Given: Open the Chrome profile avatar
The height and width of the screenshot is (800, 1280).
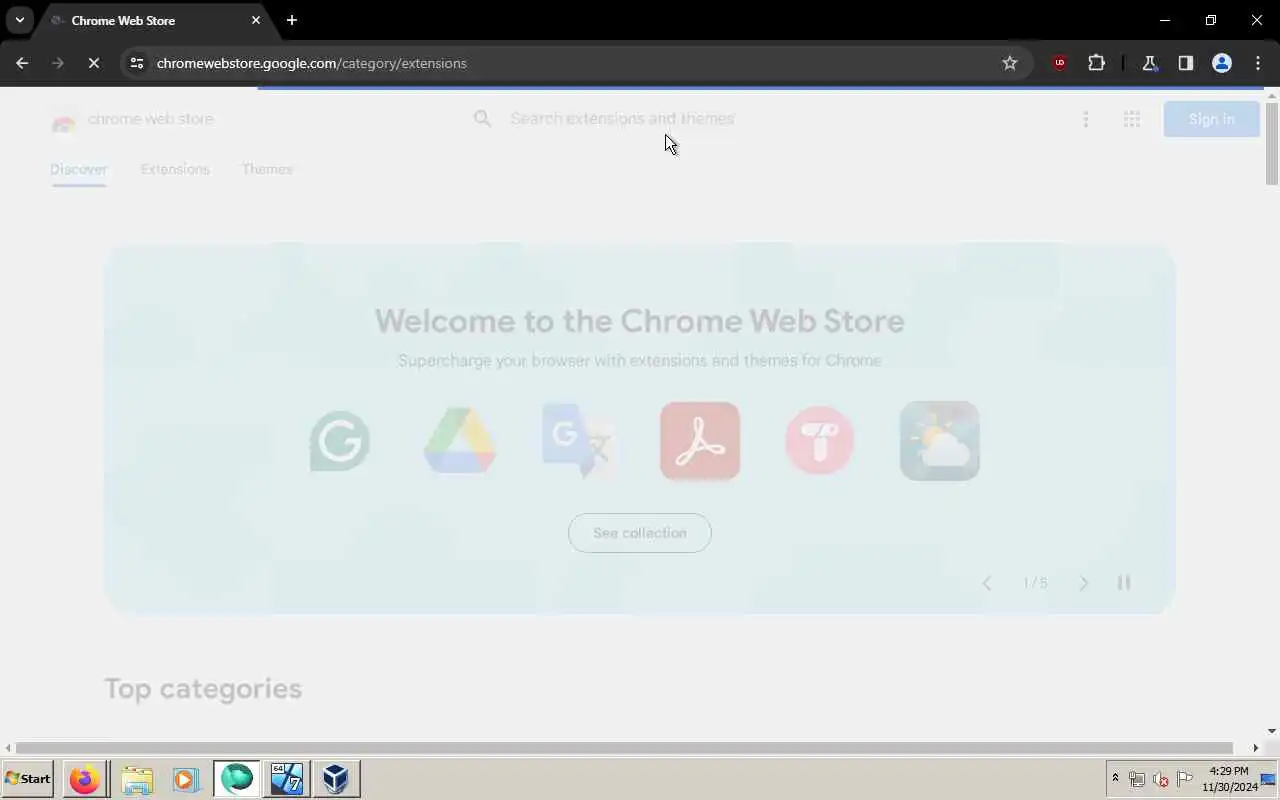Looking at the screenshot, I should click(x=1222, y=63).
